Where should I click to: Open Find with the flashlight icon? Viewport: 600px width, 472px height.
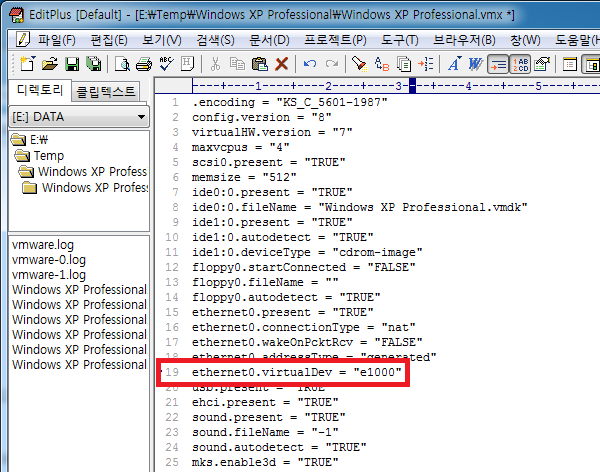[359, 64]
